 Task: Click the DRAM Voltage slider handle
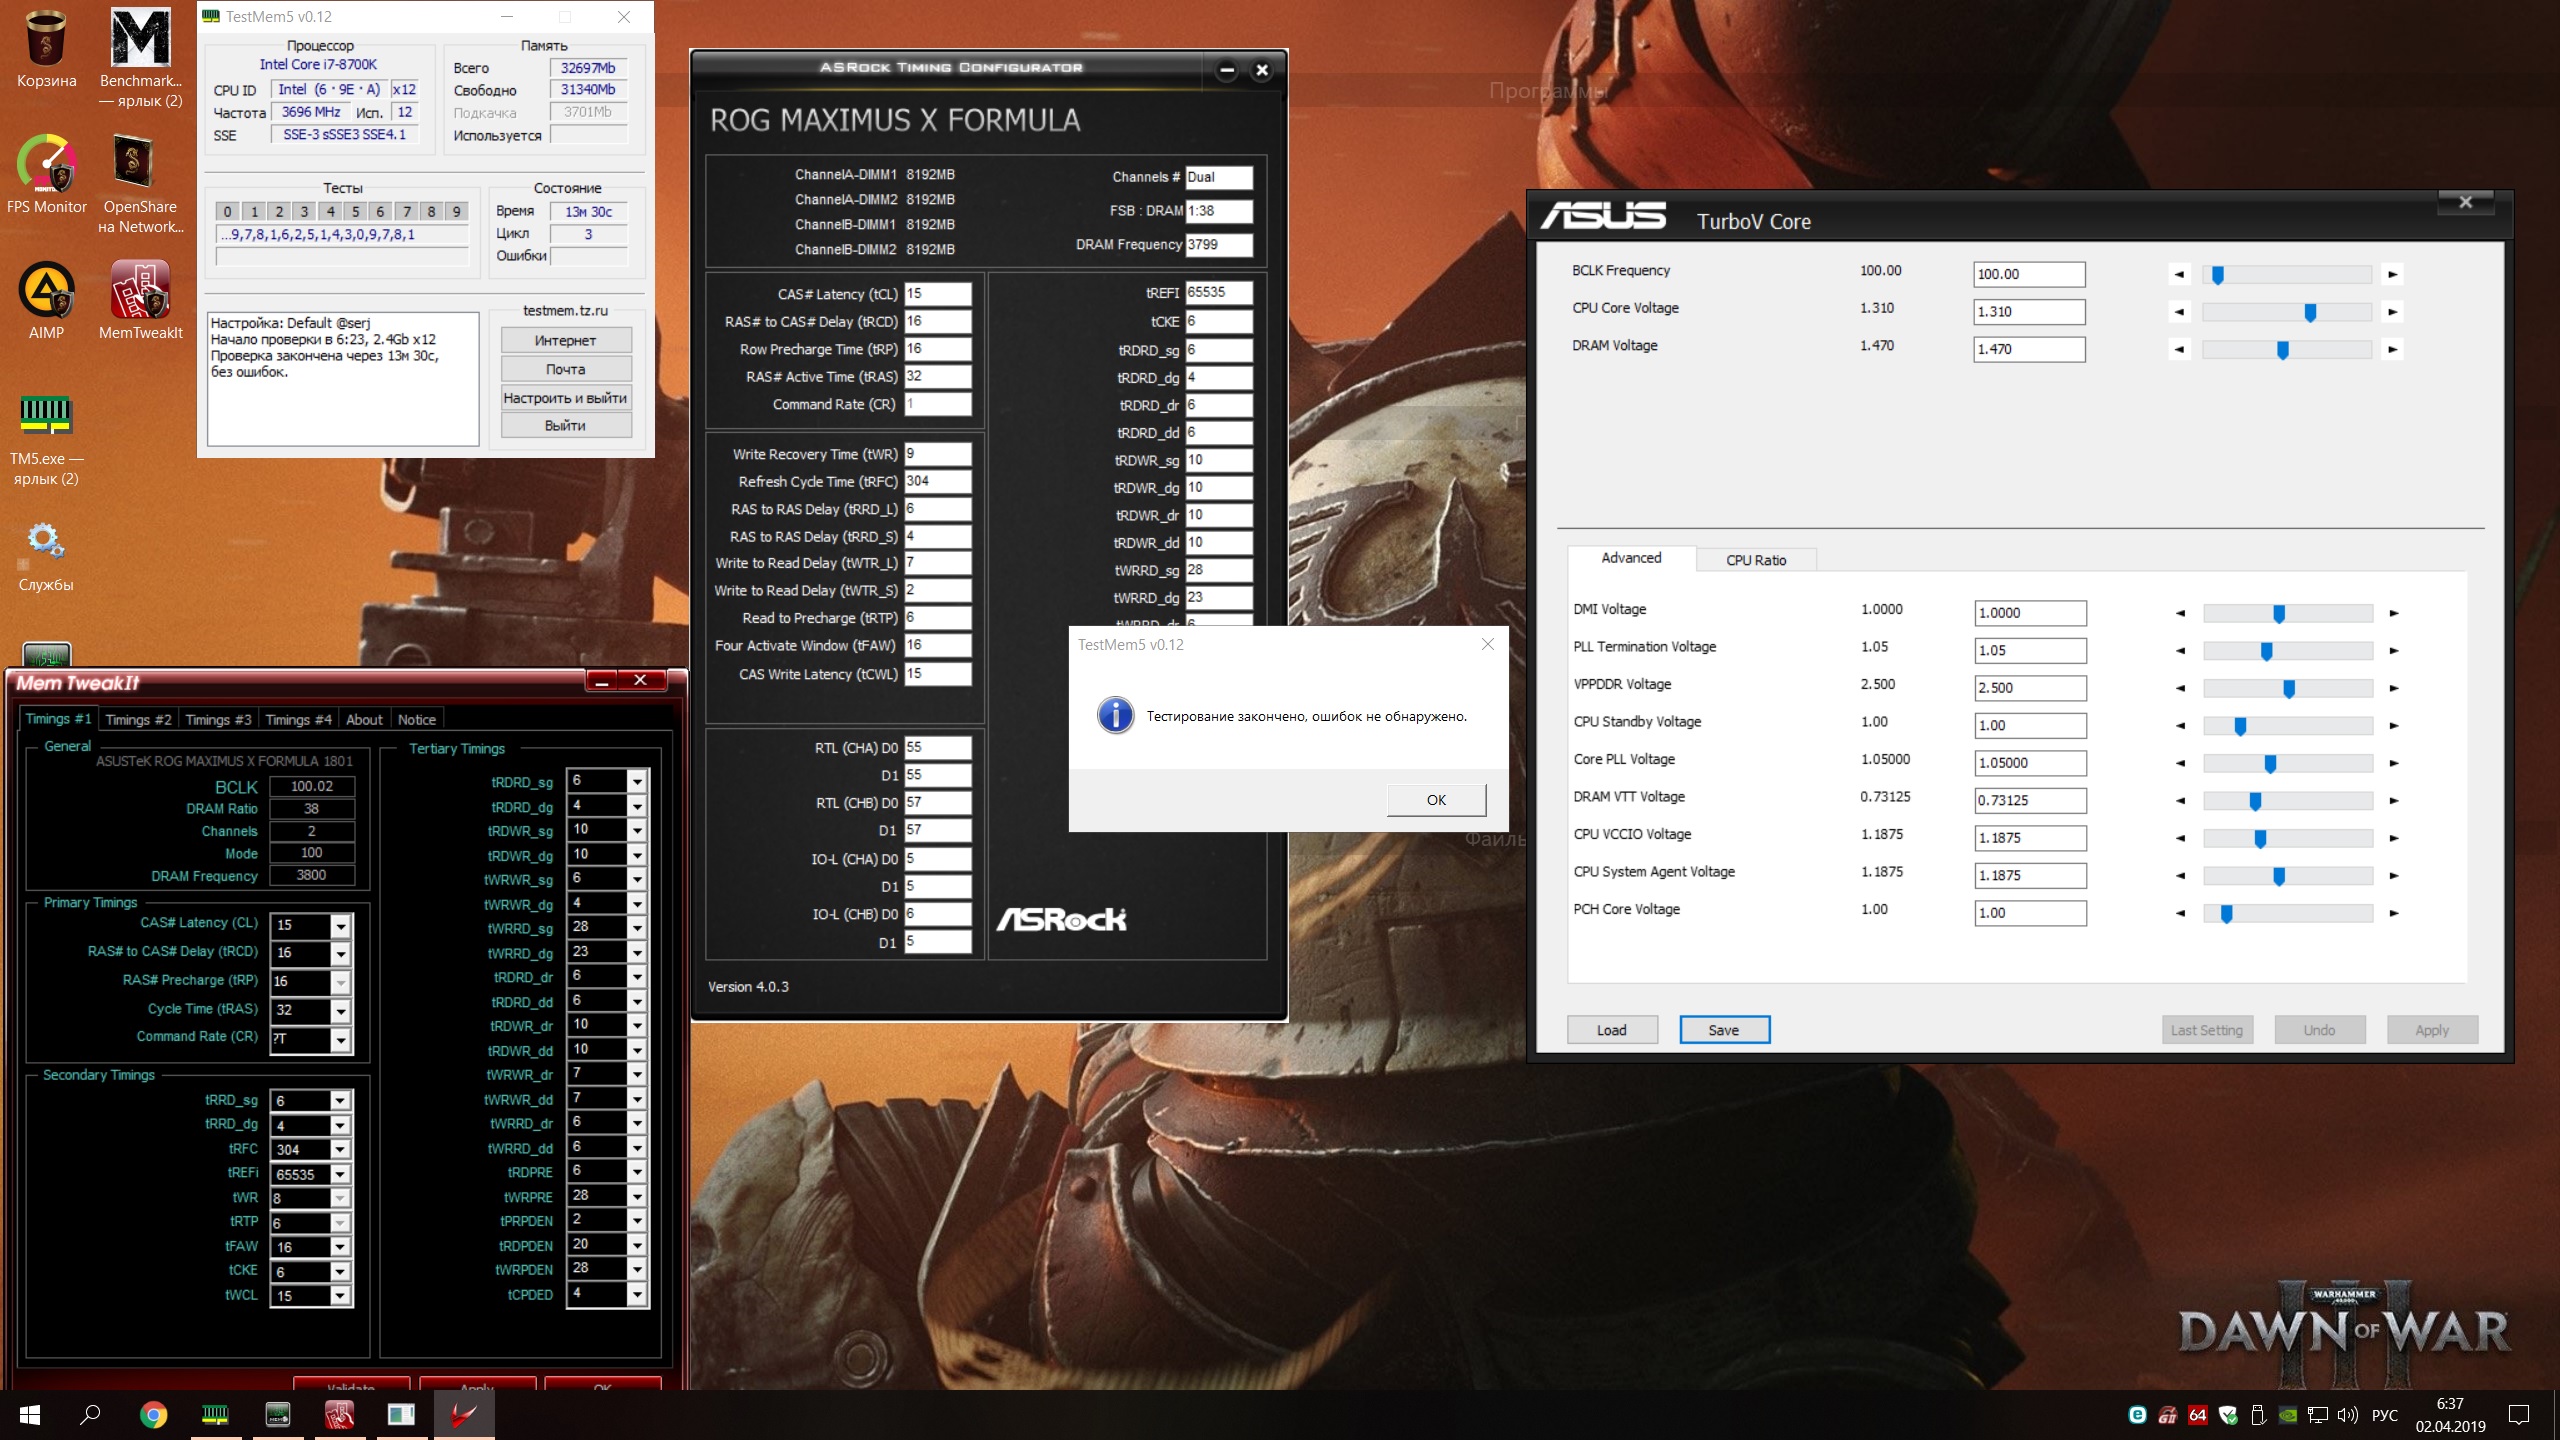[2283, 350]
